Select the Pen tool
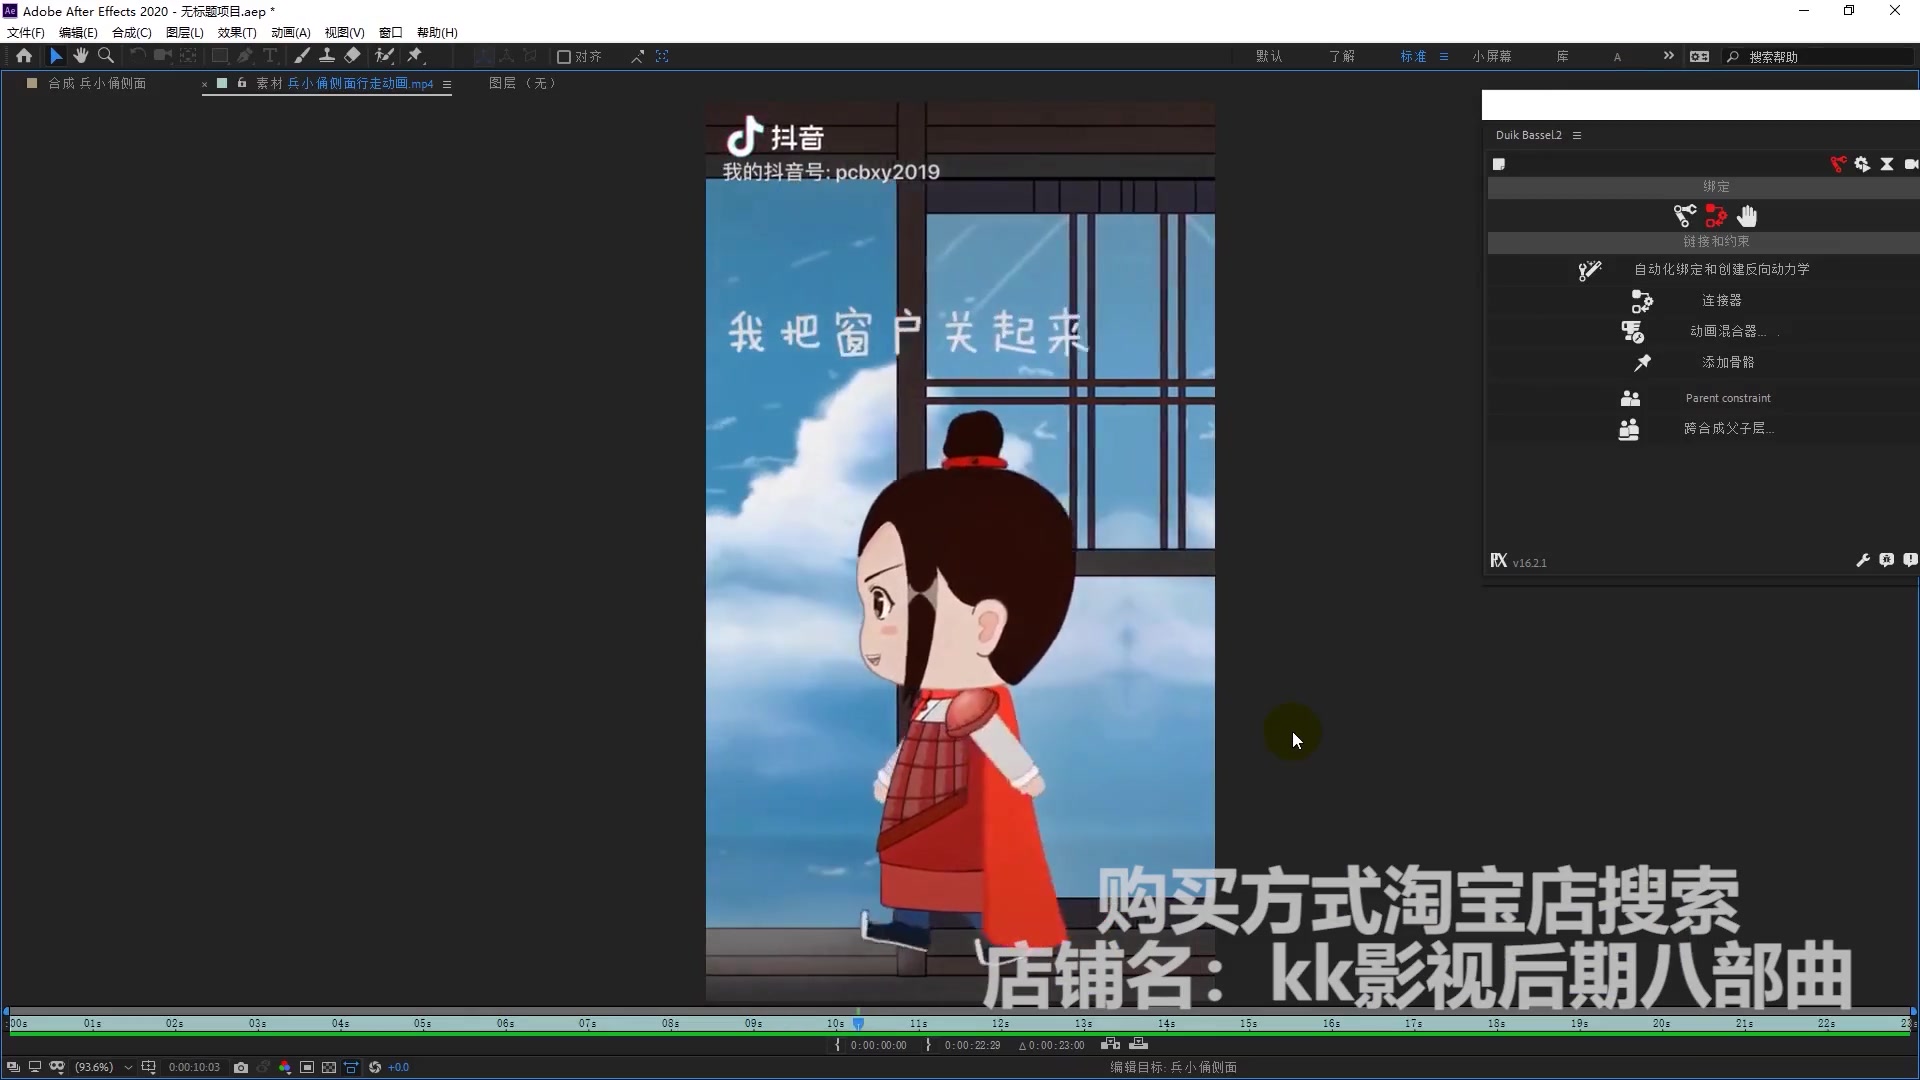Viewport: 1920px width, 1080px height. pos(245,56)
